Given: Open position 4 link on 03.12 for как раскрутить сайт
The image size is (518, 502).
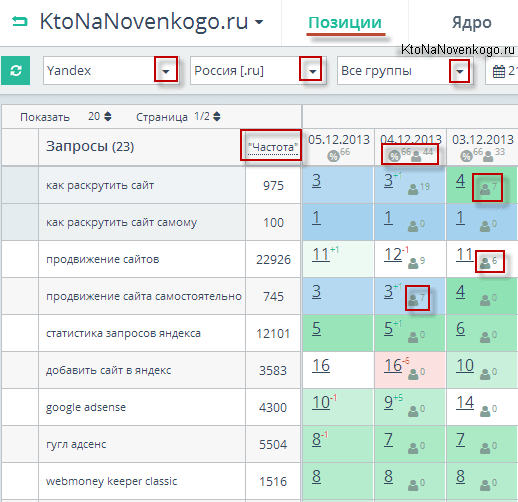Looking at the screenshot, I should click(460, 181).
